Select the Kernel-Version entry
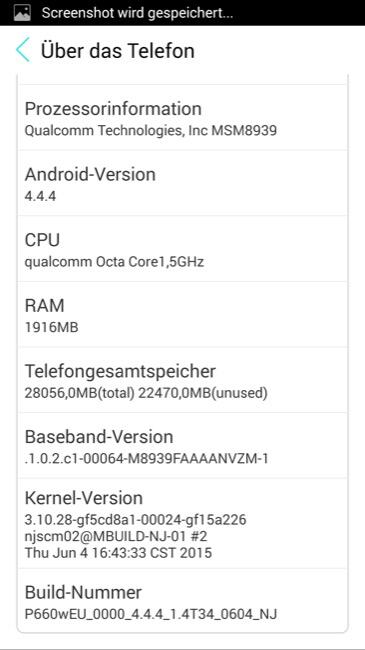Screen dimensions: 365x650 (182, 523)
